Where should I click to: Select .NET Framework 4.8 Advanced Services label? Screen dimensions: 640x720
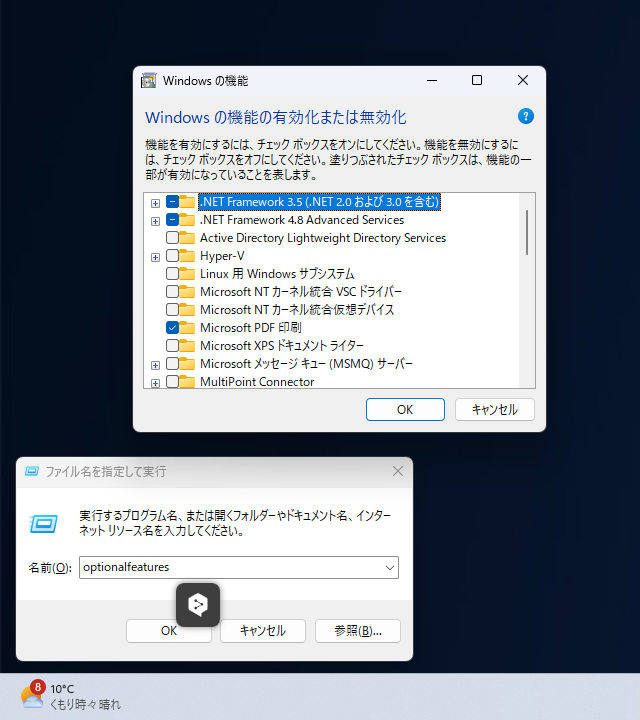point(302,220)
